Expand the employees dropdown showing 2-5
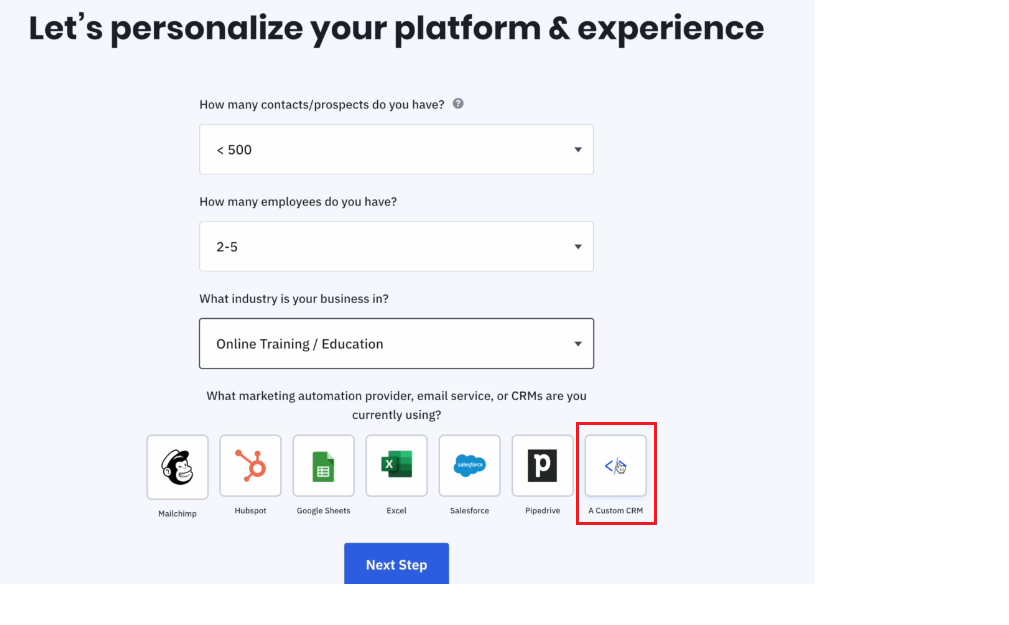This screenshot has height=625, width=1009. click(x=396, y=247)
